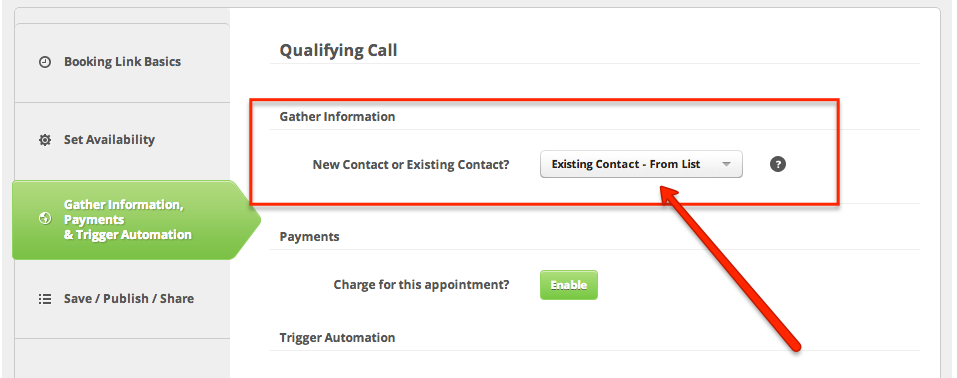Image resolution: width=957 pixels, height=378 pixels.
Task: Click the Charge for this appointment? label
Action: pyautogui.click(x=421, y=285)
